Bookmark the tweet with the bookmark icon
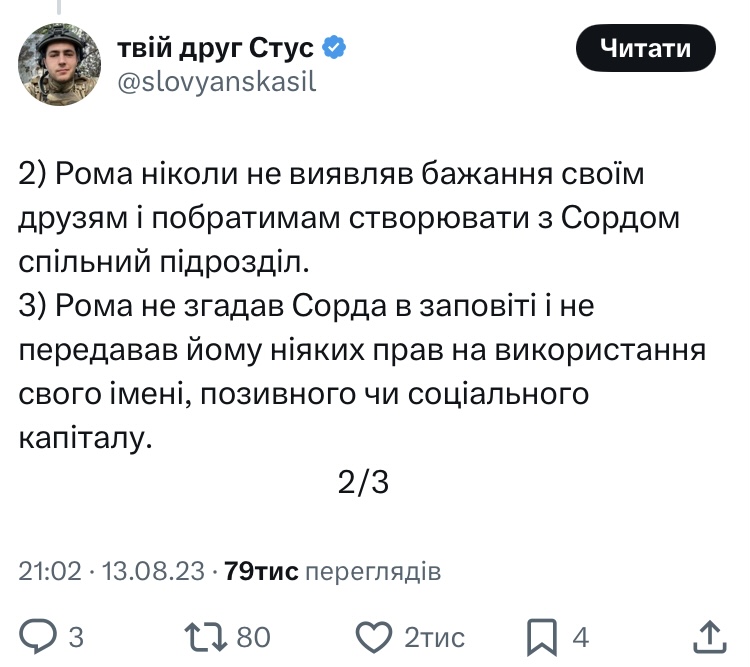This screenshot has width=750, height=667. 542,635
